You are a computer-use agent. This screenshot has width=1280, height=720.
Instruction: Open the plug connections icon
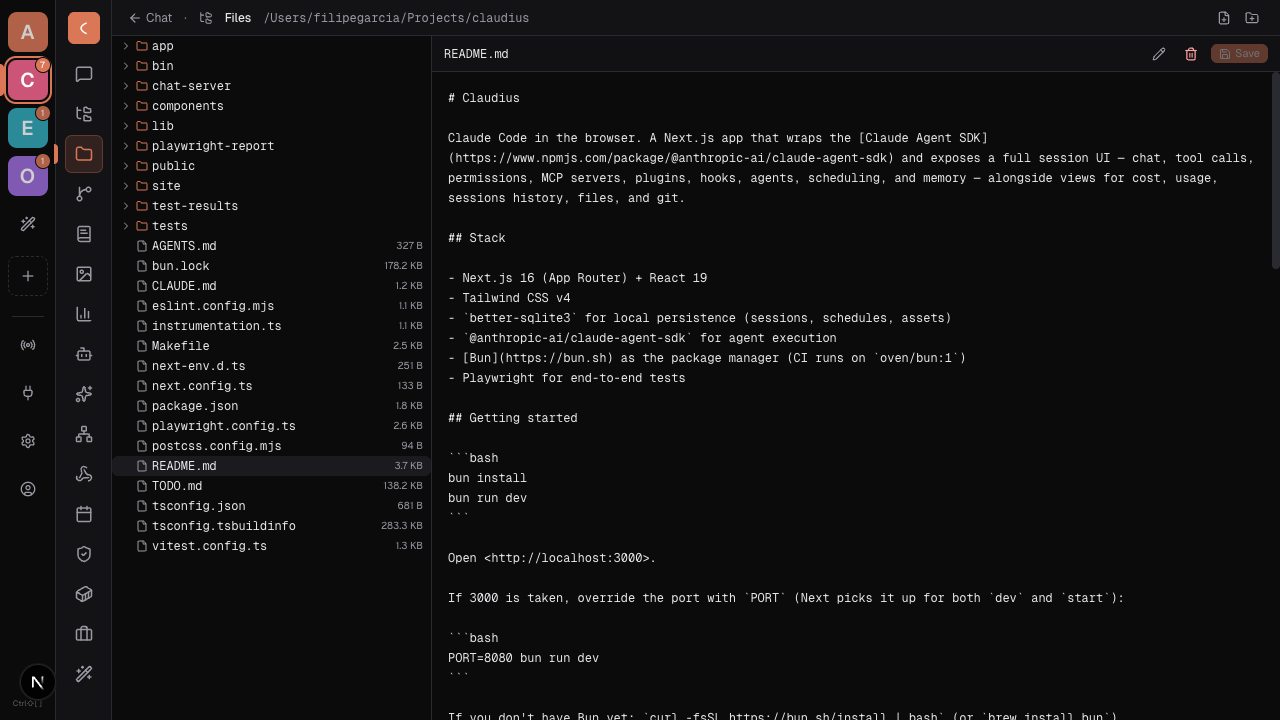point(28,393)
